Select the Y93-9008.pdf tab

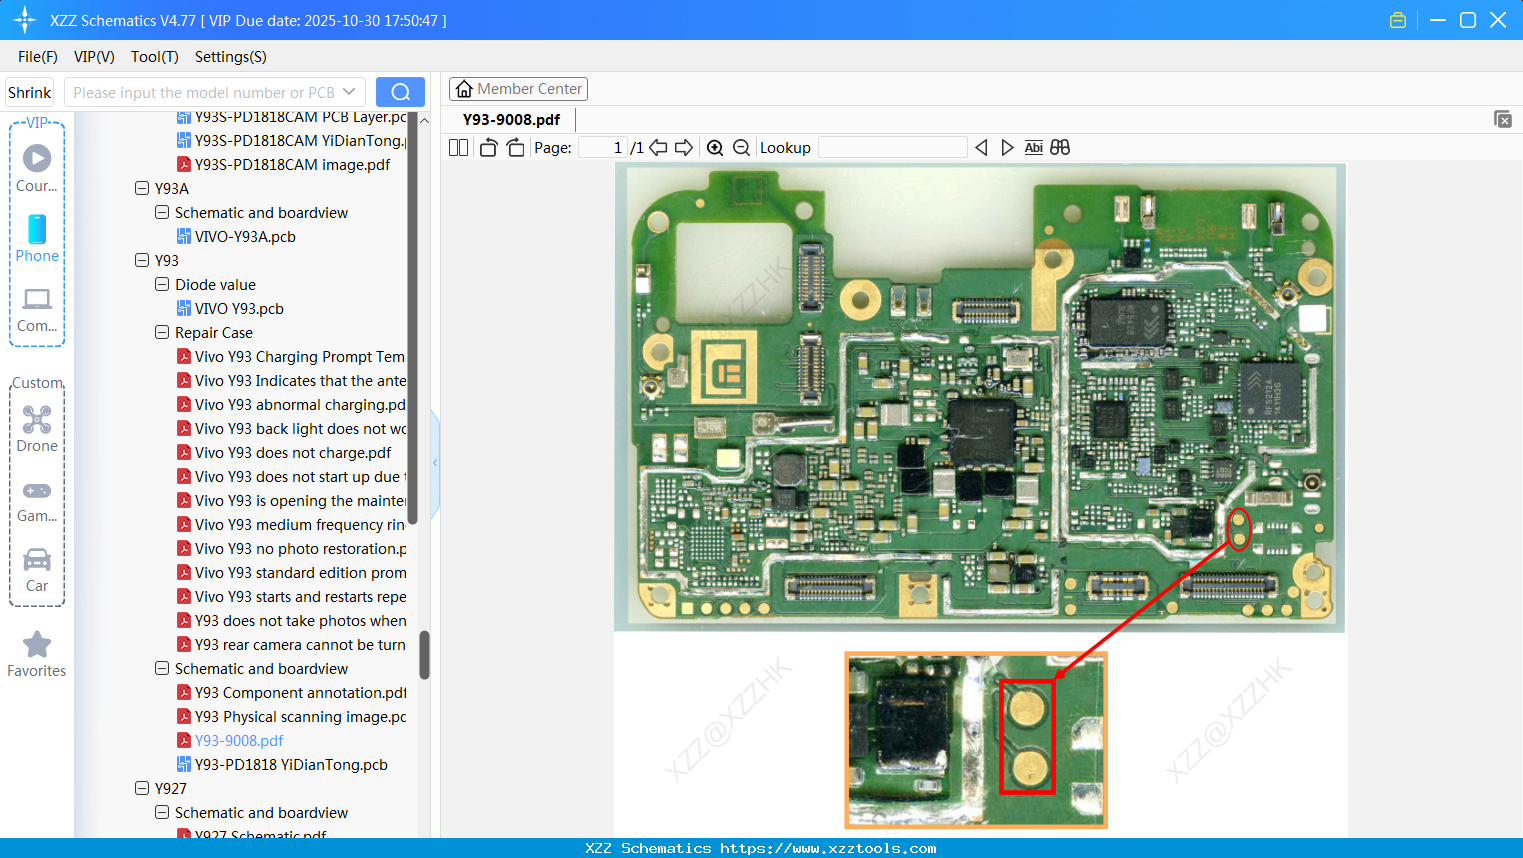pyautogui.click(x=511, y=119)
